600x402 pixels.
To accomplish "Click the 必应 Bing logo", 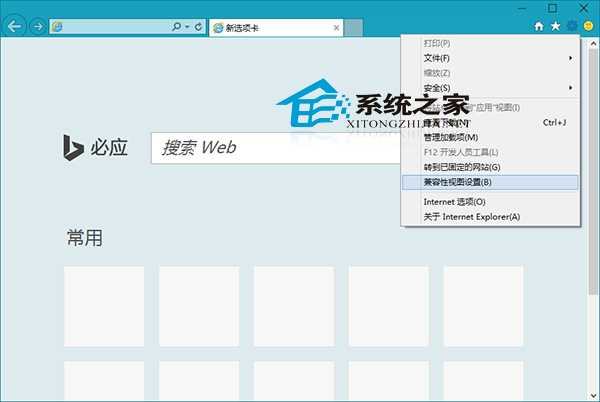I will (x=96, y=148).
